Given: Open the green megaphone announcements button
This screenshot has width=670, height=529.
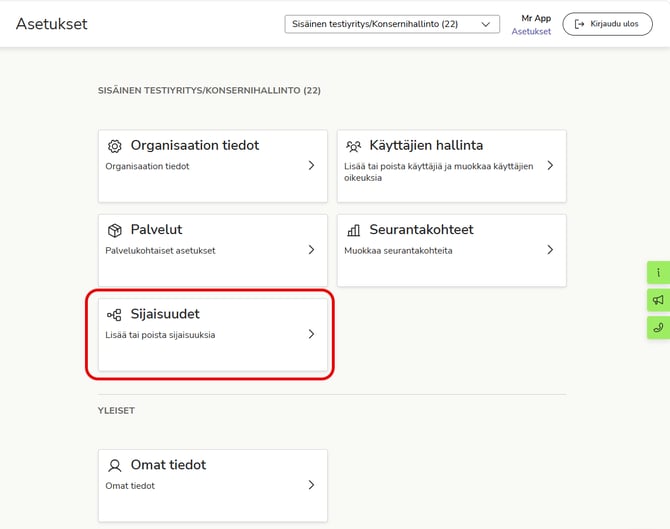Looking at the screenshot, I should pyautogui.click(x=658, y=300).
